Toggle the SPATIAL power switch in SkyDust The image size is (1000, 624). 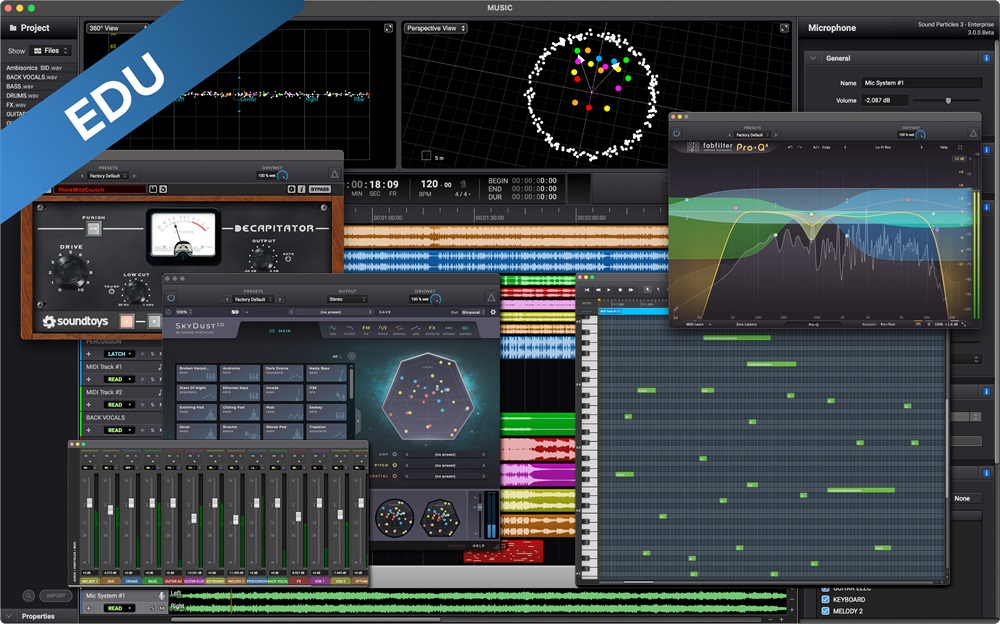pyautogui.click(x=395, y=476)
